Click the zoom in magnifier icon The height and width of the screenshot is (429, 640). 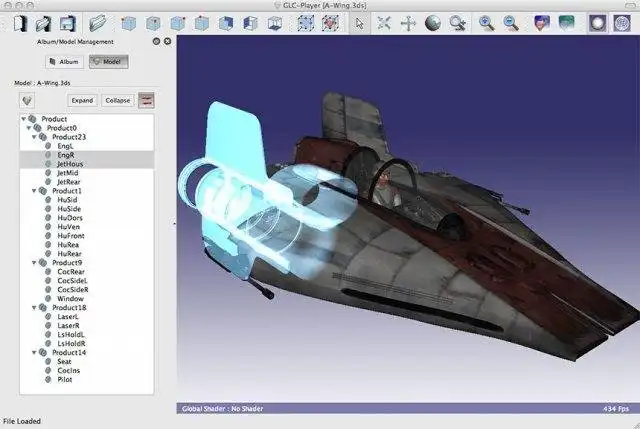[487, 22]
